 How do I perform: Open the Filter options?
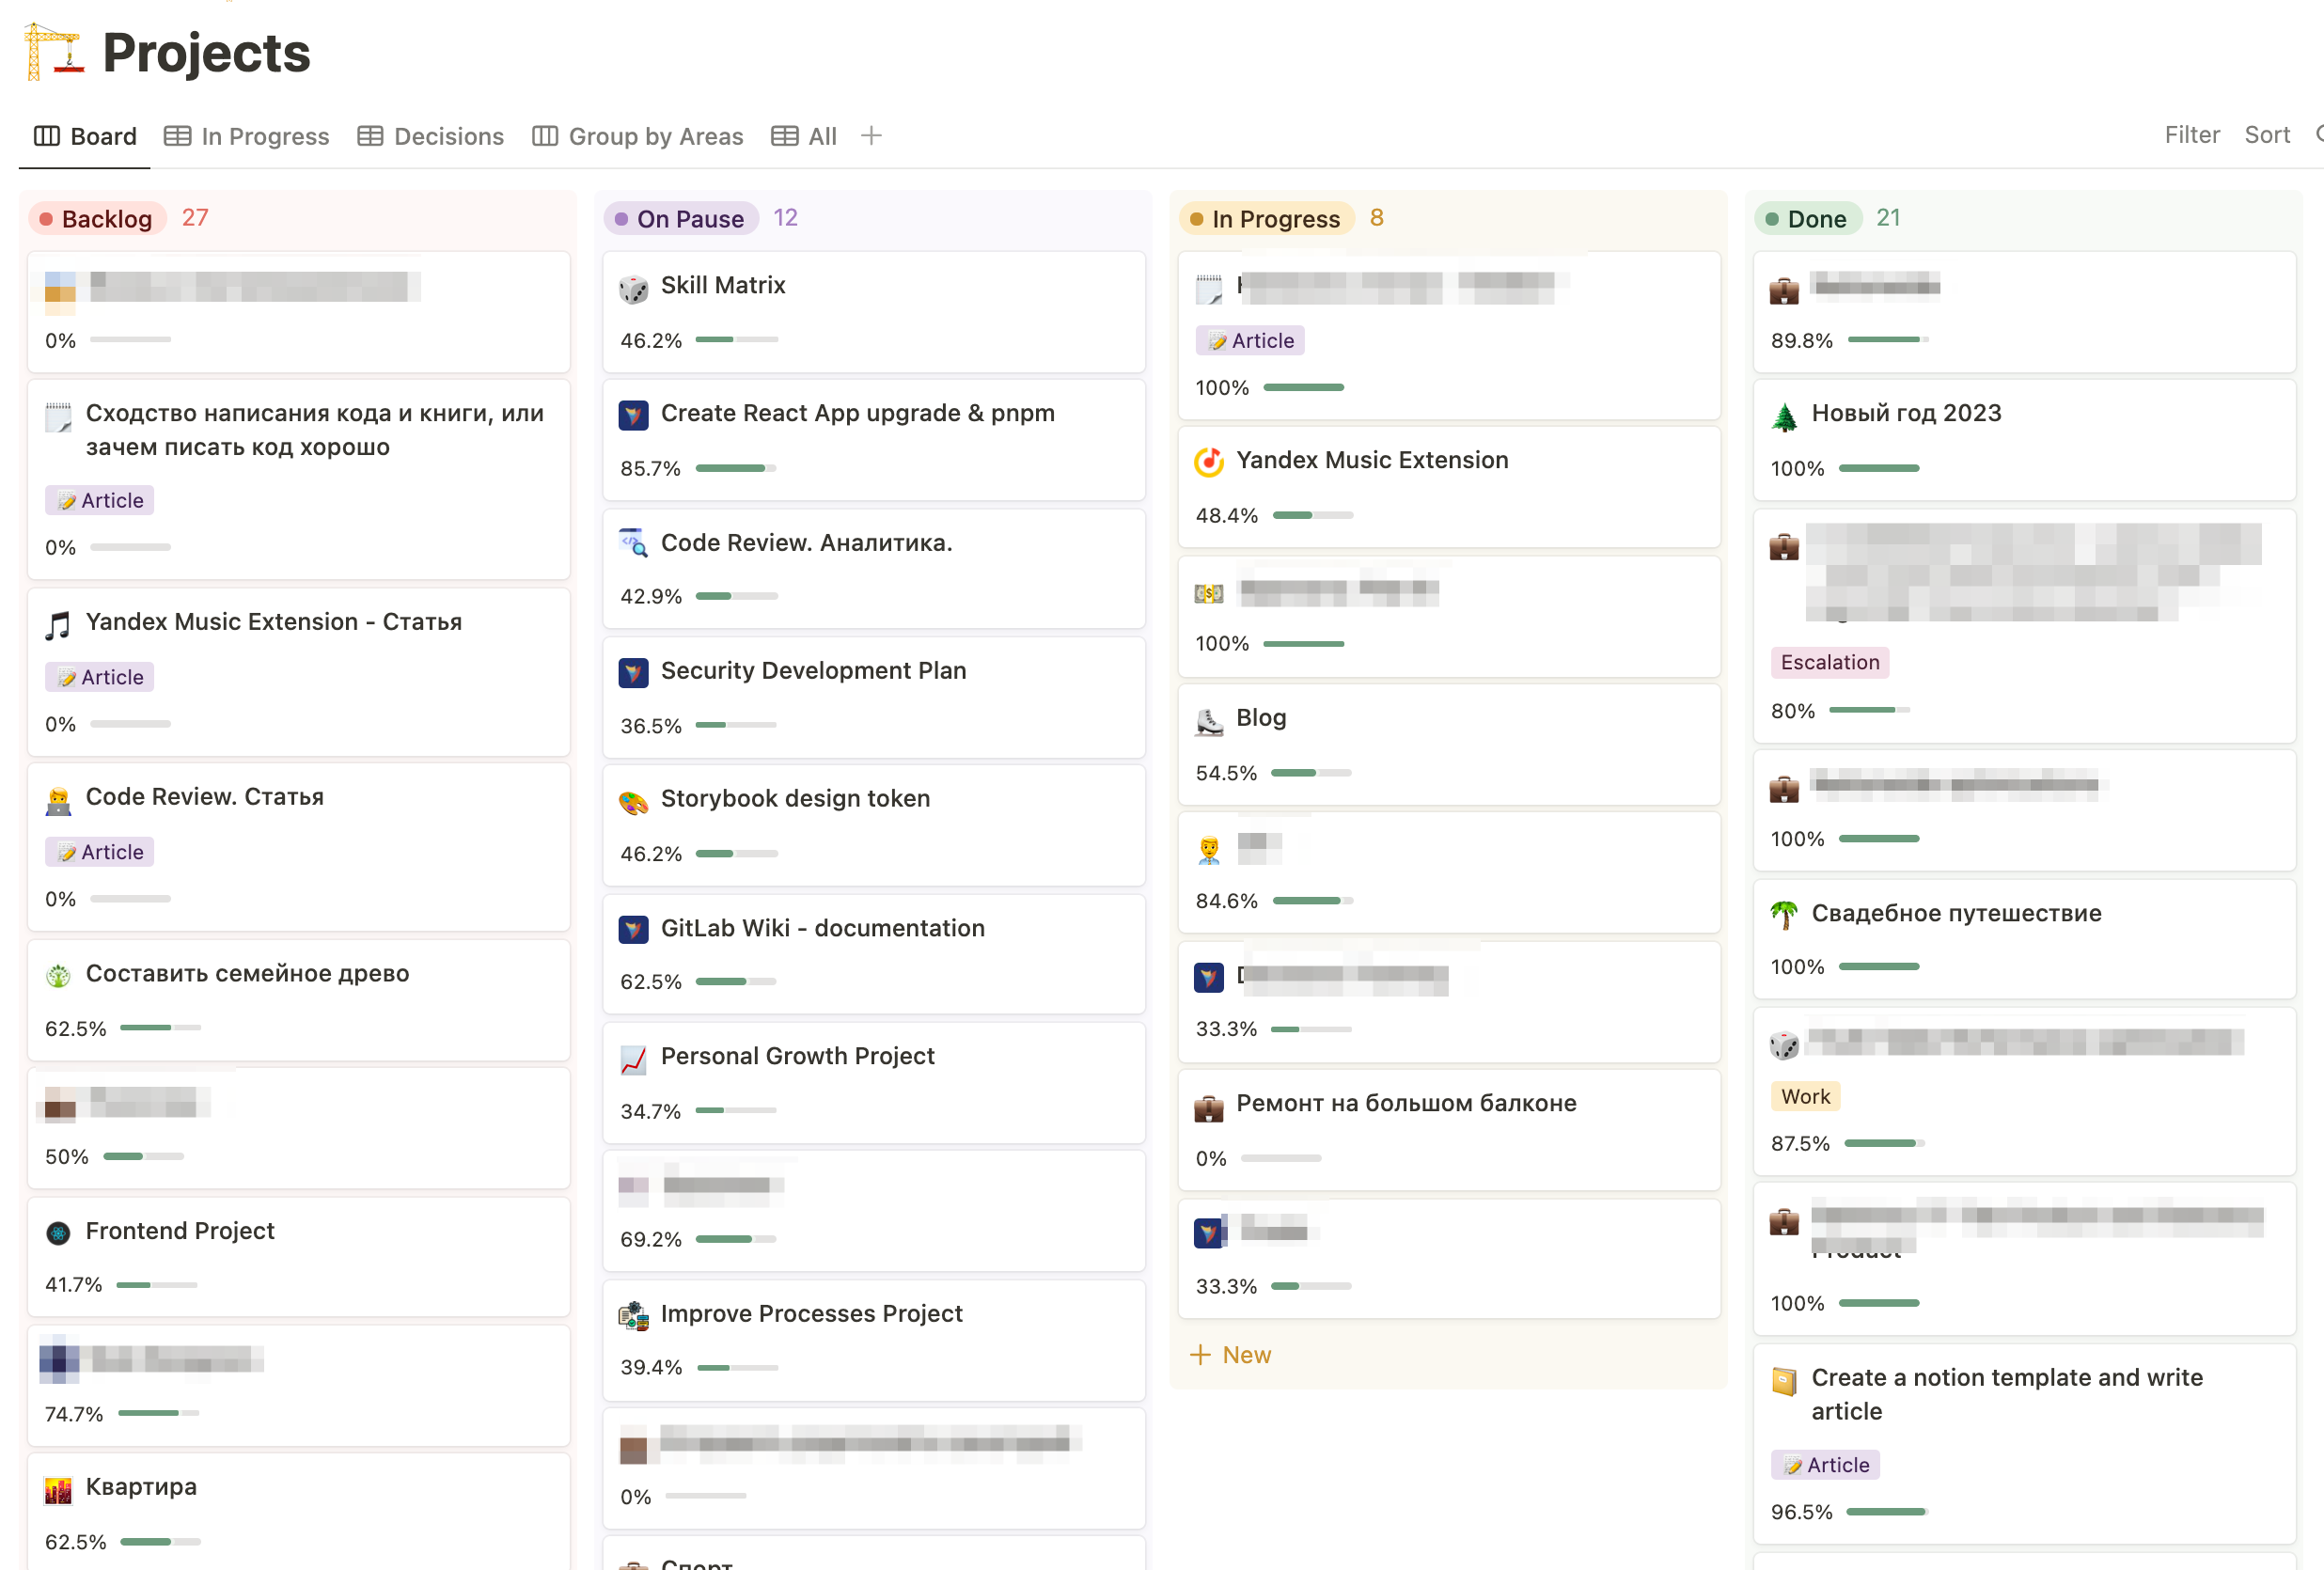tap(2191, 135)
